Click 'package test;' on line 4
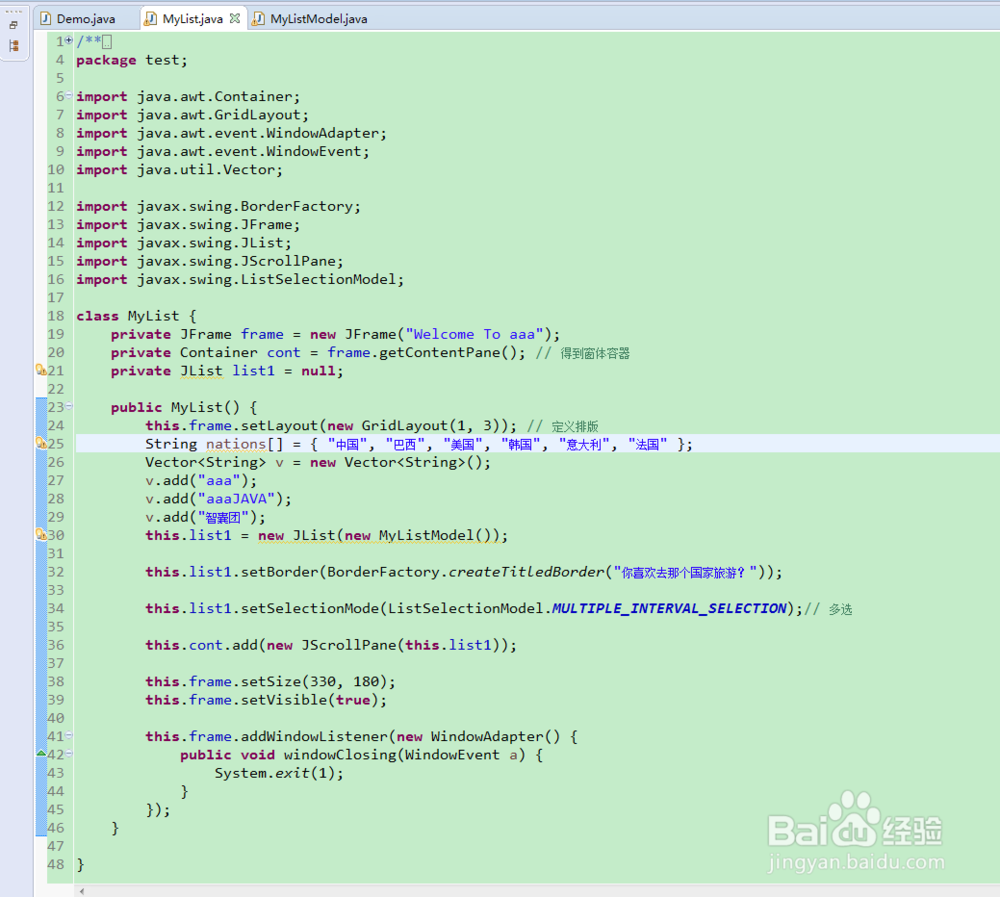The width and height of the screenshot is (1000, 897). [132, 60]
